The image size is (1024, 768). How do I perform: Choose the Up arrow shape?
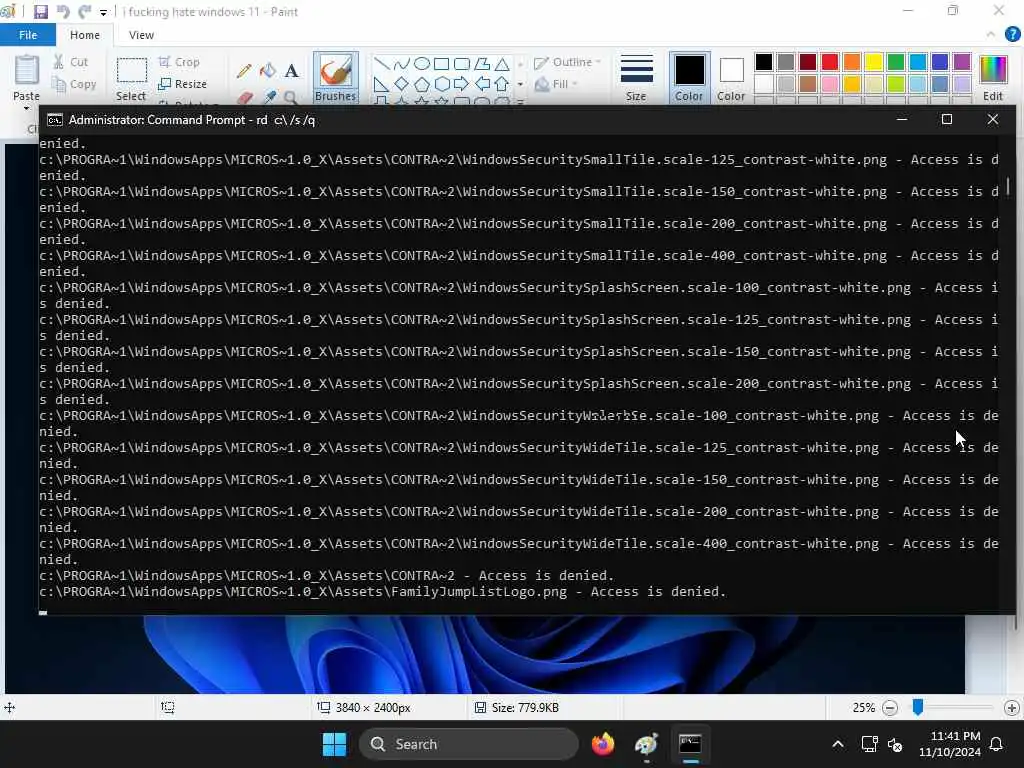point(502,84)
